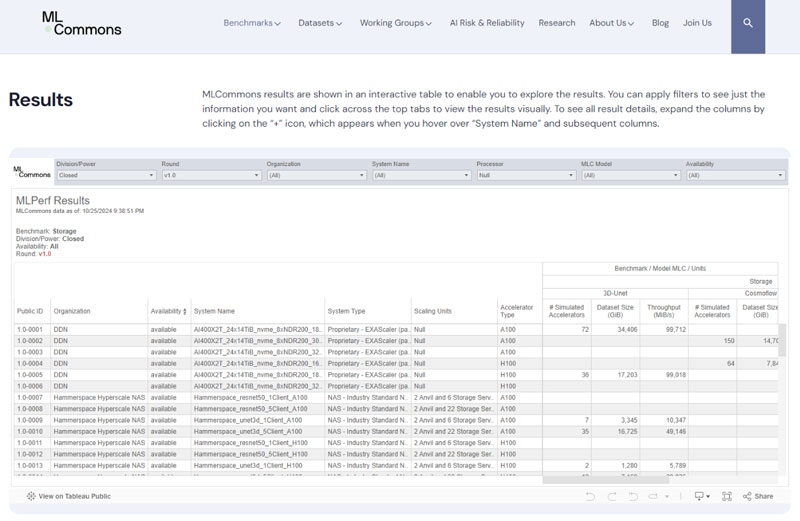The width and height of the screenshot is (800, 521).
Task: Click the 3D-Unet model header
Action: (x=615, y=293)
